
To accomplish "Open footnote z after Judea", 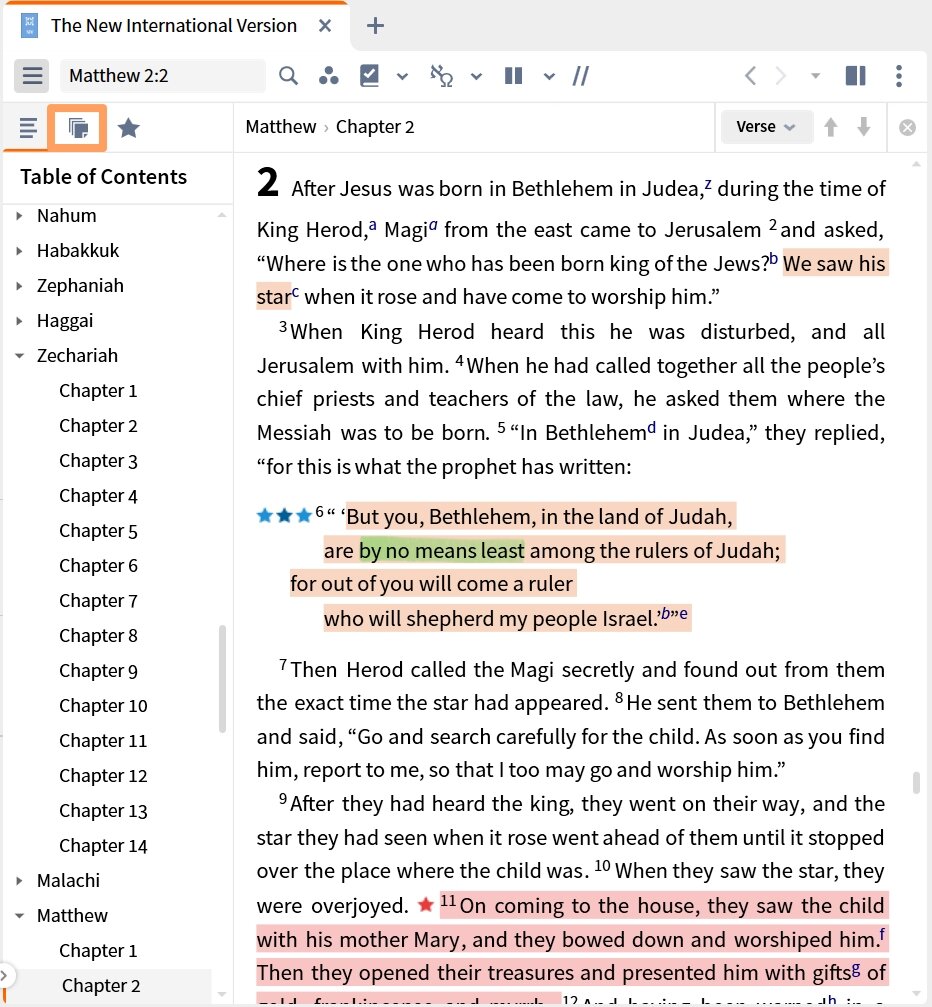I will tap(708, 184).
